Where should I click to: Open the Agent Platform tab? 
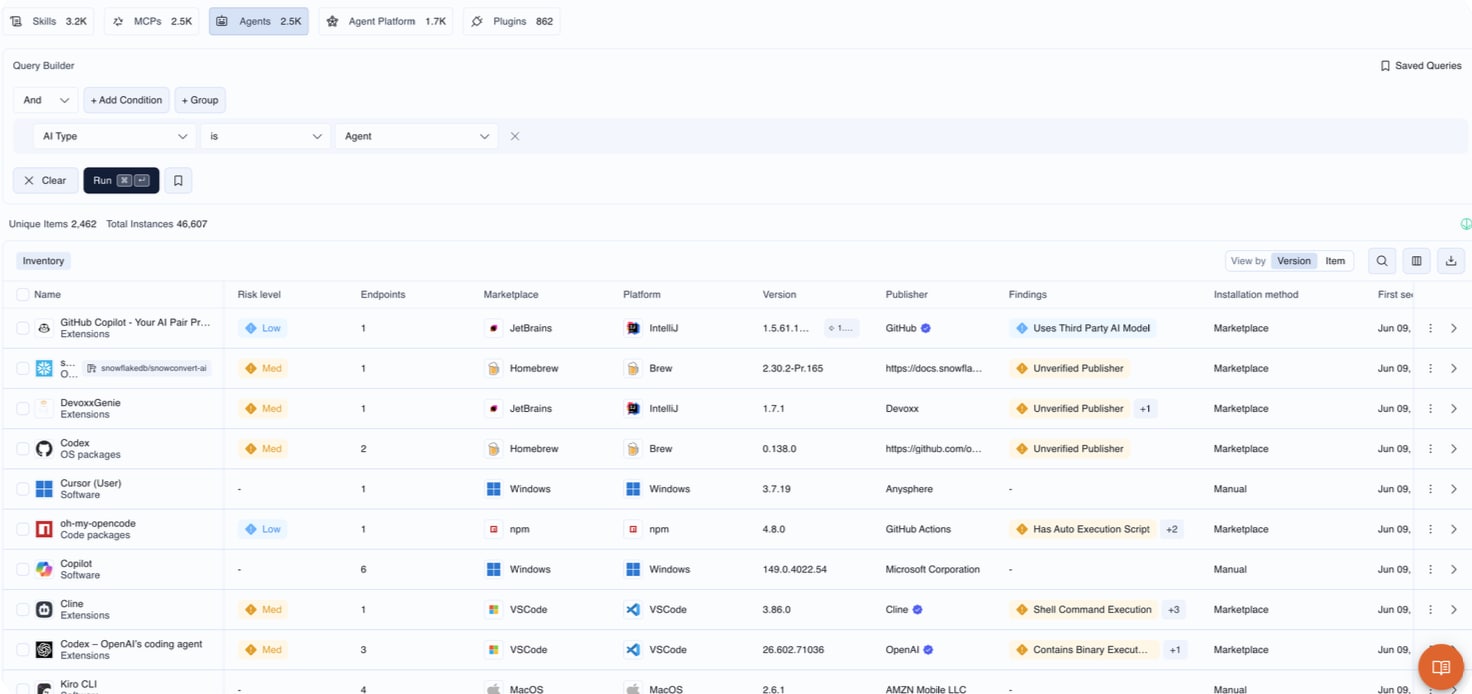(386, 21)
